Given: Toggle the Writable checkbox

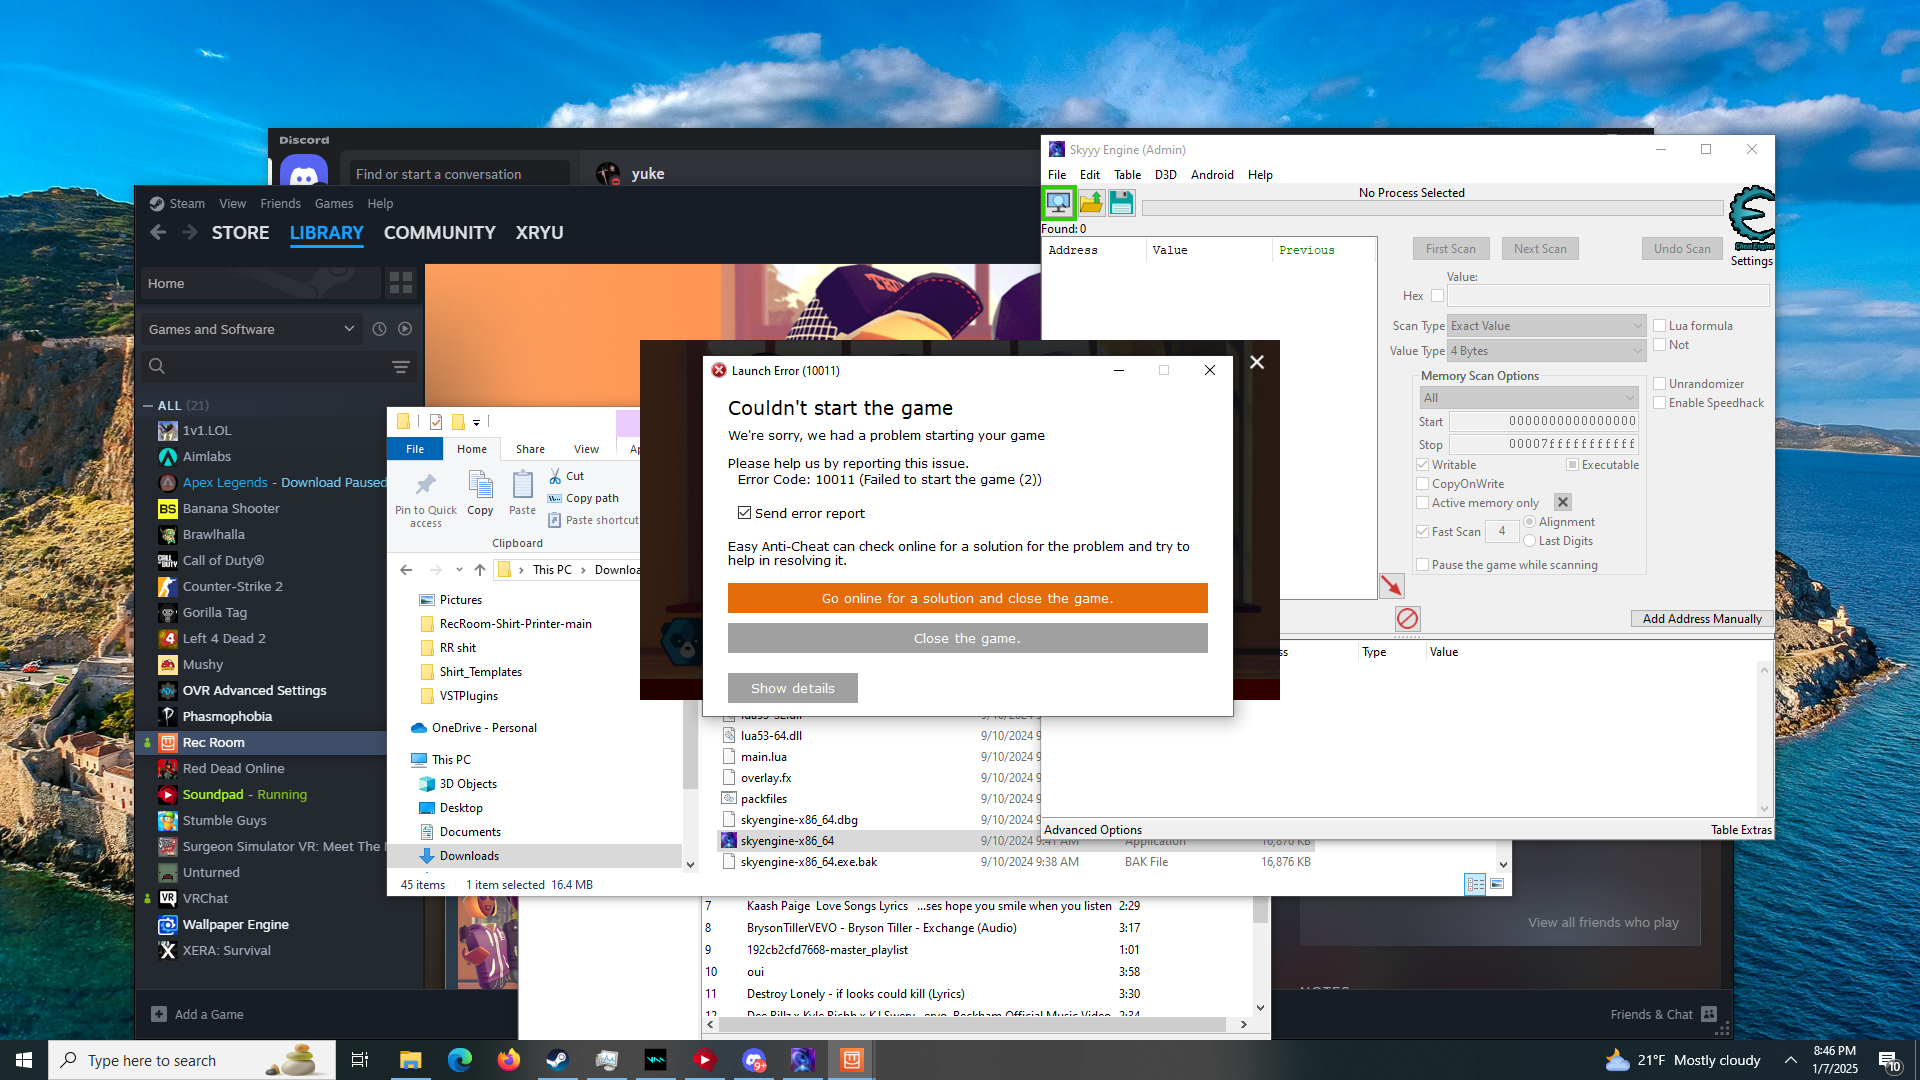Looking at the screenshot, I should pyautogui.click(x=1422, y=465).
